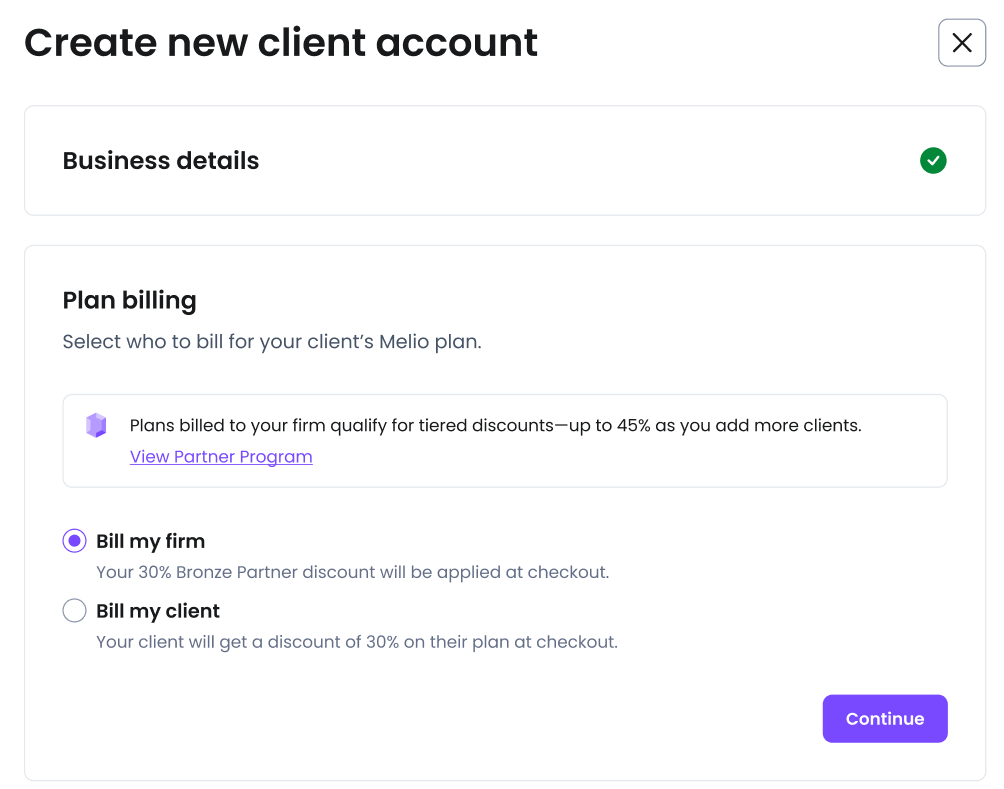The width and height of the screenshot is (1004, 789).
Task: Click the client discount at checkout description
Action: 357,642
